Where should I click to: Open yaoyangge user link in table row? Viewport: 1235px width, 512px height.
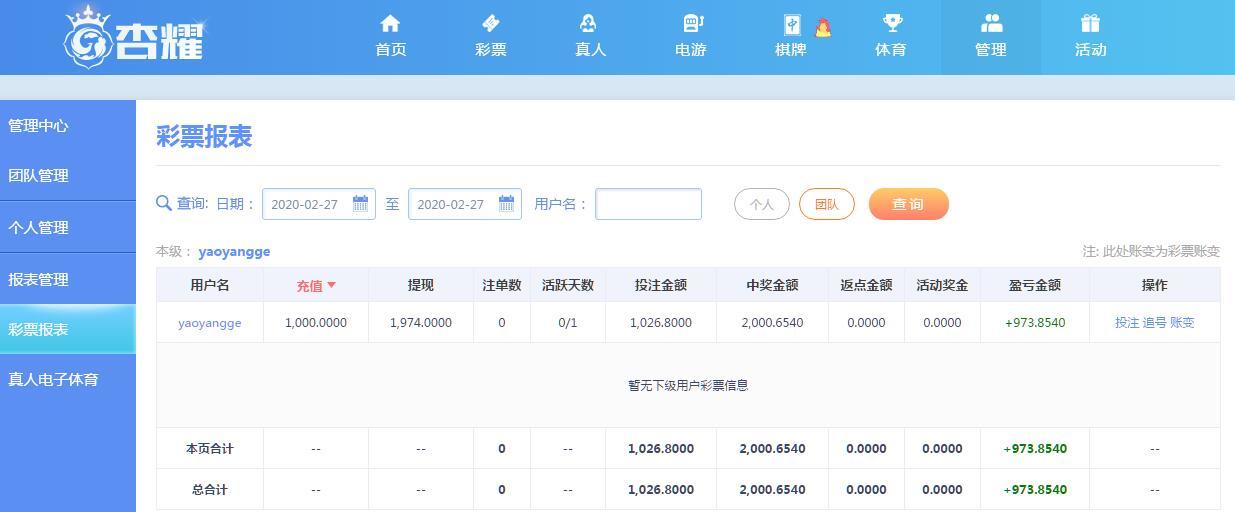[x=210, y=322]
